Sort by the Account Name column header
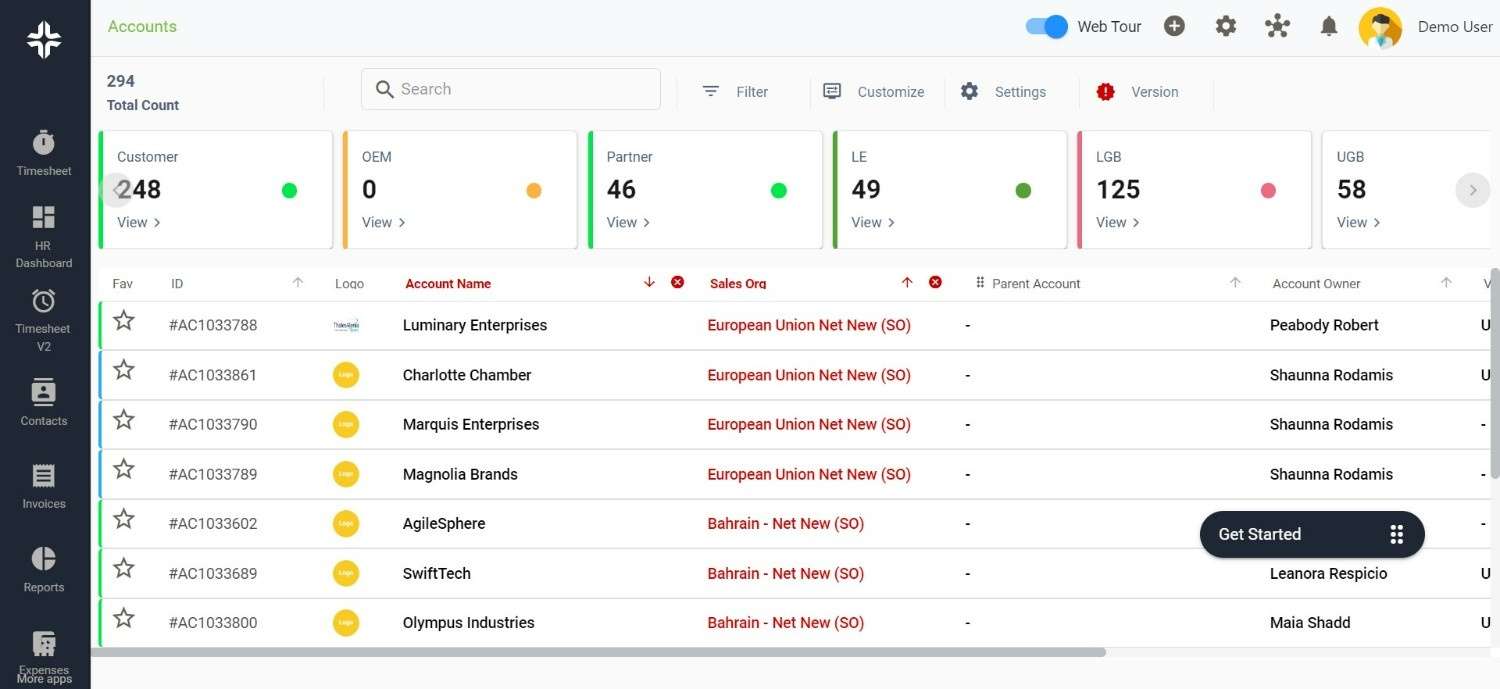The height and width of the screenshot is (689, 1500). point(448,284)
